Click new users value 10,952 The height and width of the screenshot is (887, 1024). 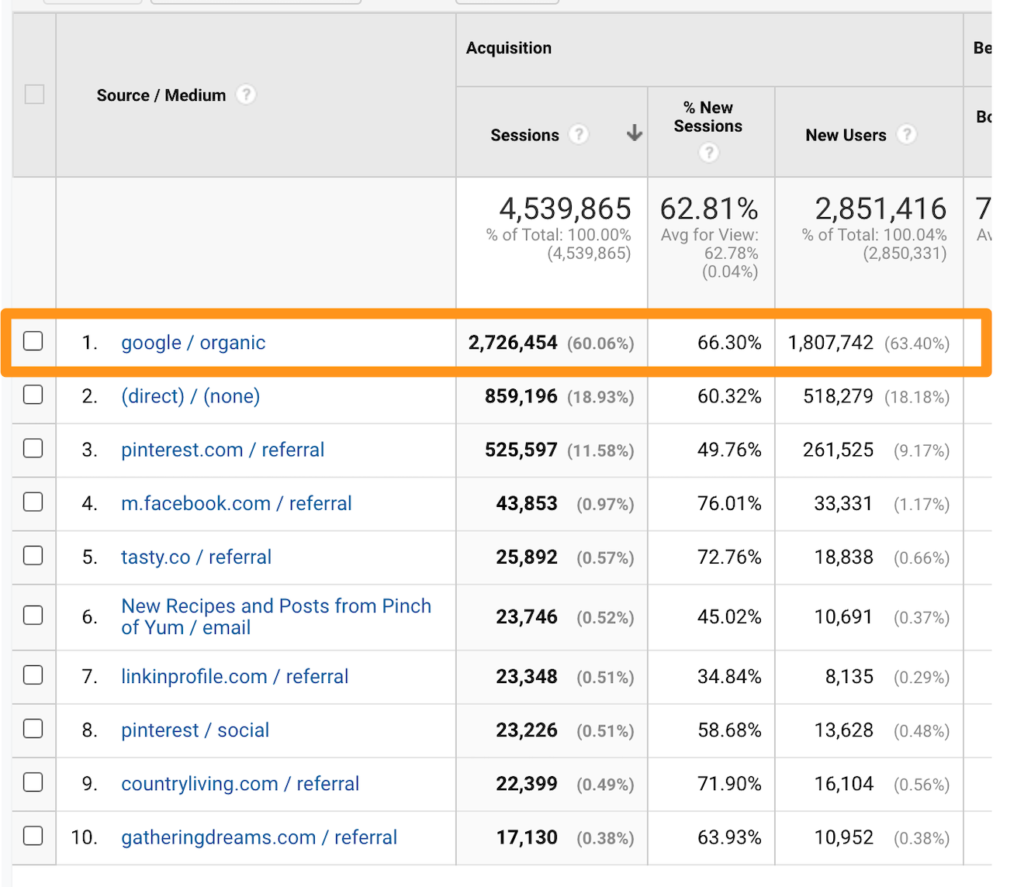[x=844, y=837]
